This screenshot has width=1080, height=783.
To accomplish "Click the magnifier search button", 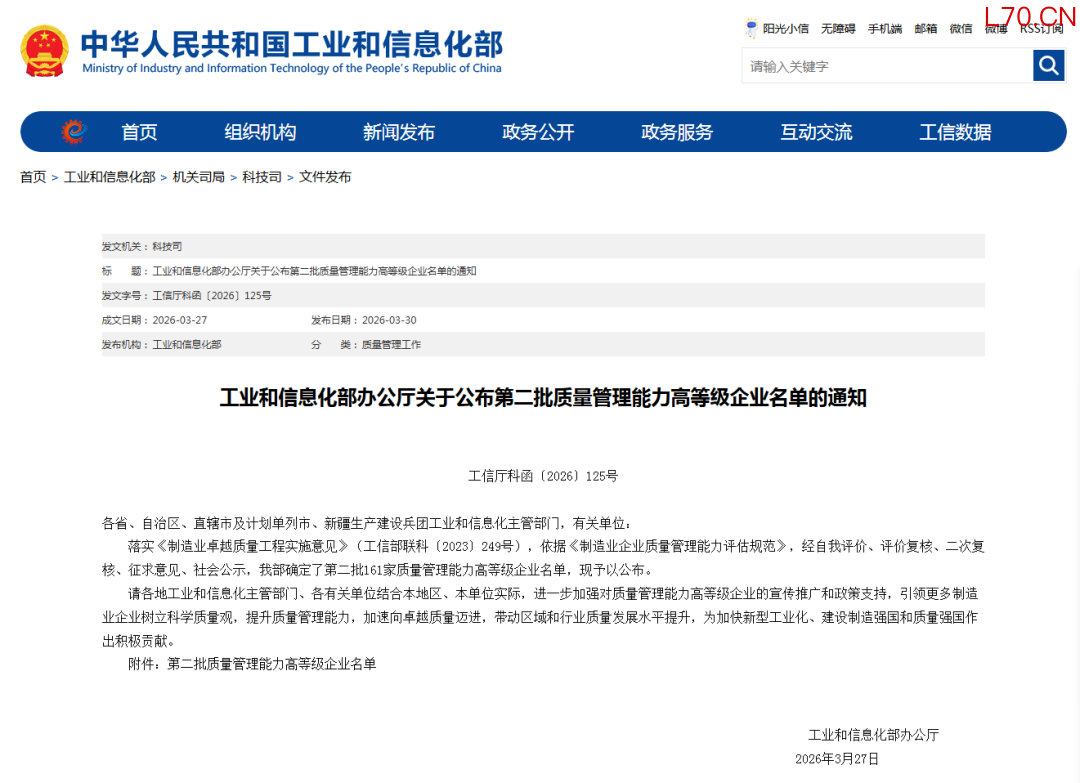I will pos(1048,66).
